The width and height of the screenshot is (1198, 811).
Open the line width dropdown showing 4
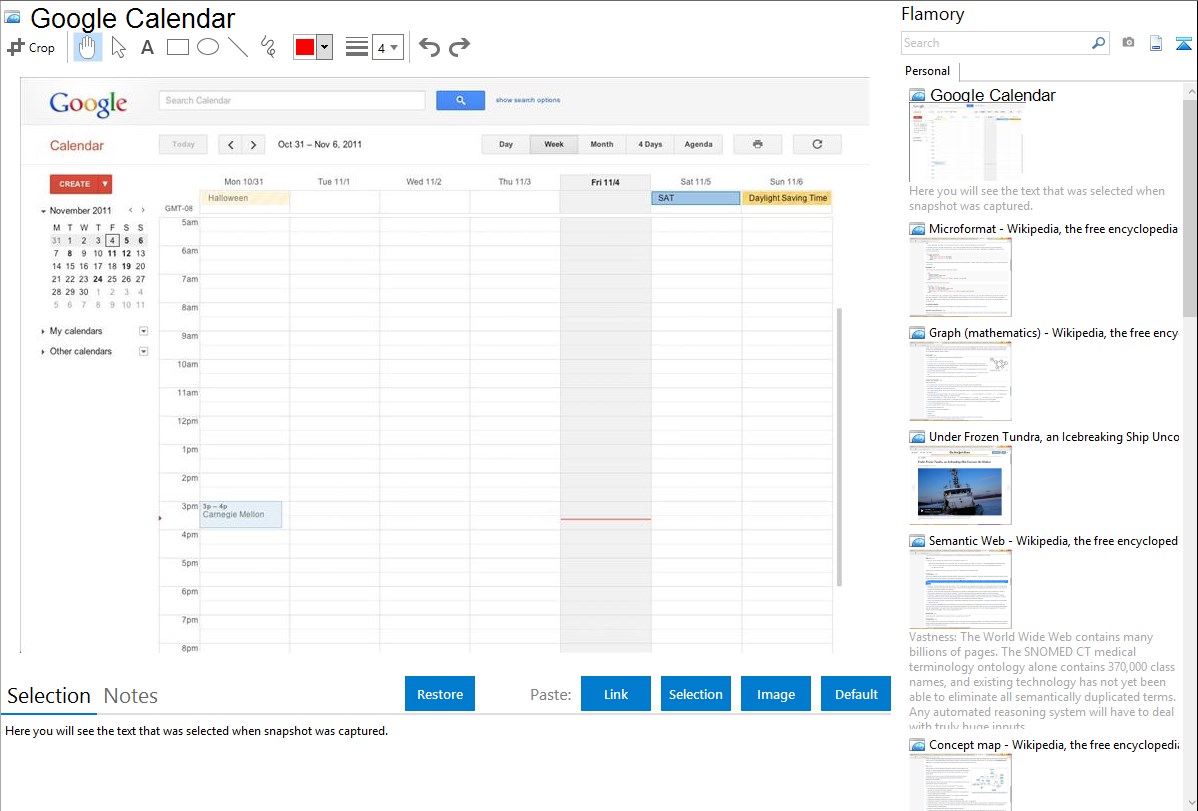[388, 47]
